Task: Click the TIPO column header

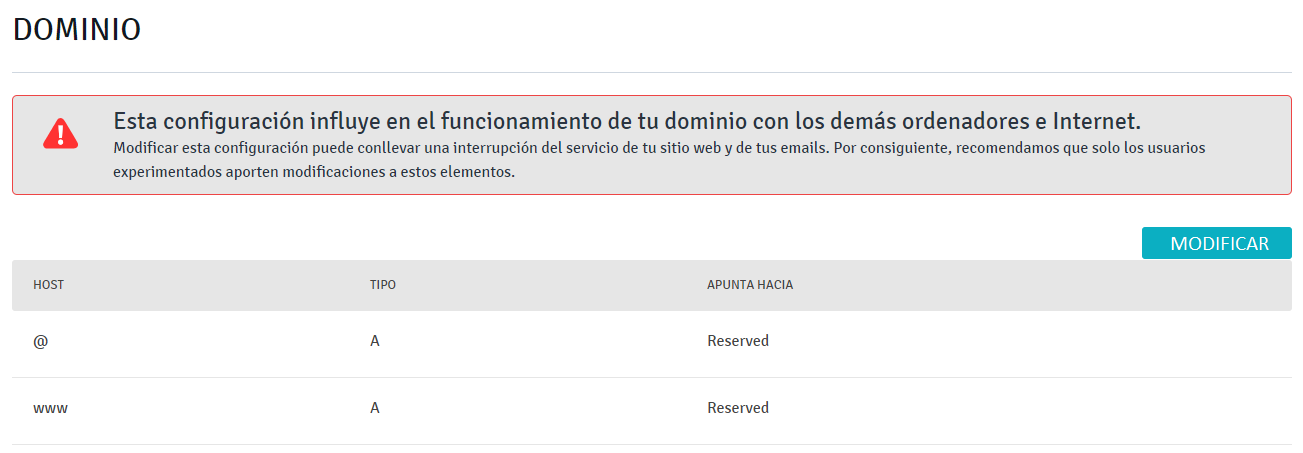Action: [383, 285]
